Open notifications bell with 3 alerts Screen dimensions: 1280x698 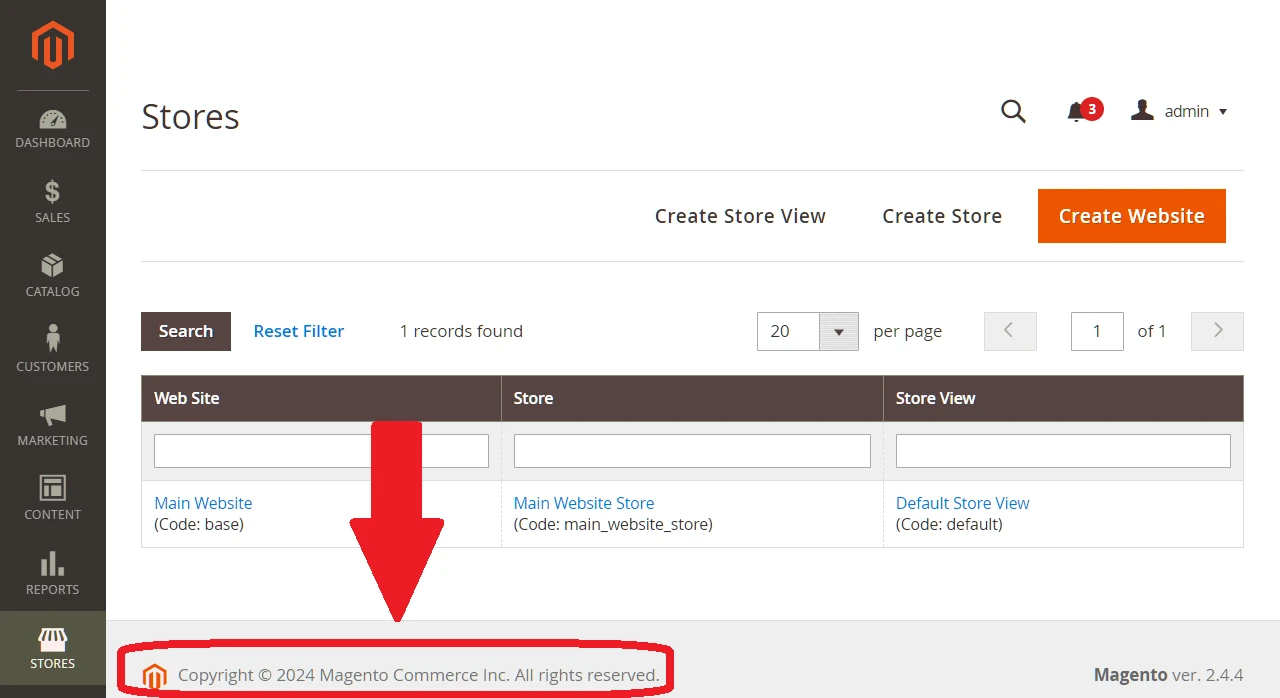(1077, 111)
